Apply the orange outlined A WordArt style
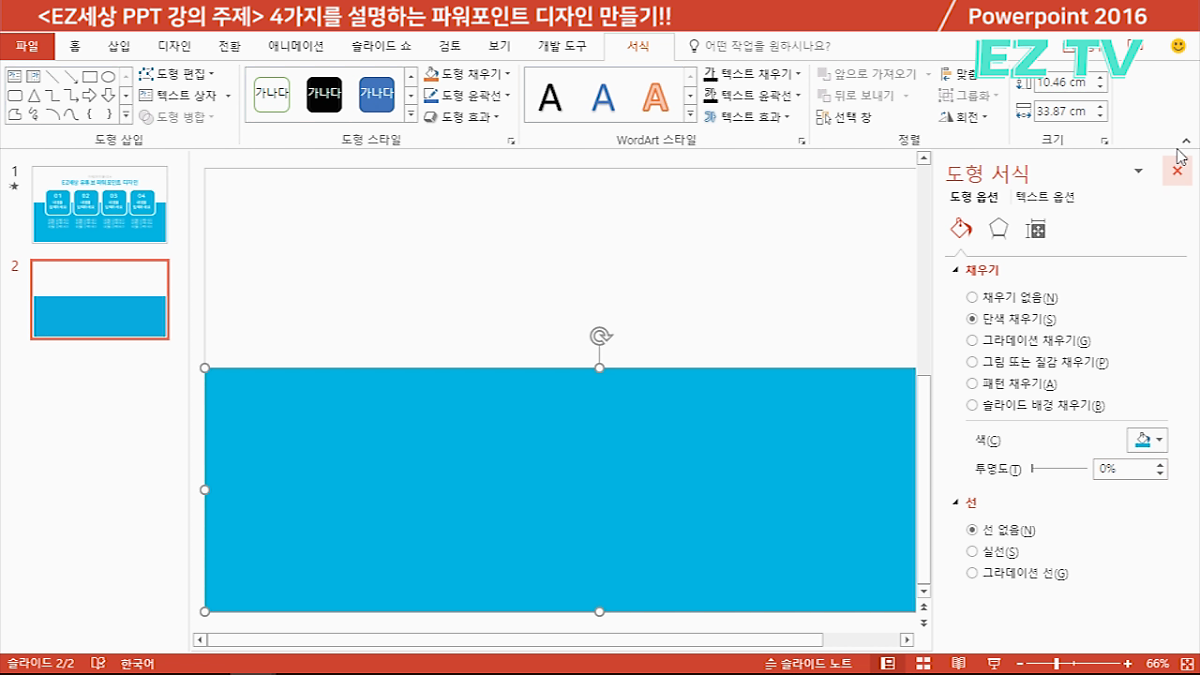 [655, 97]
